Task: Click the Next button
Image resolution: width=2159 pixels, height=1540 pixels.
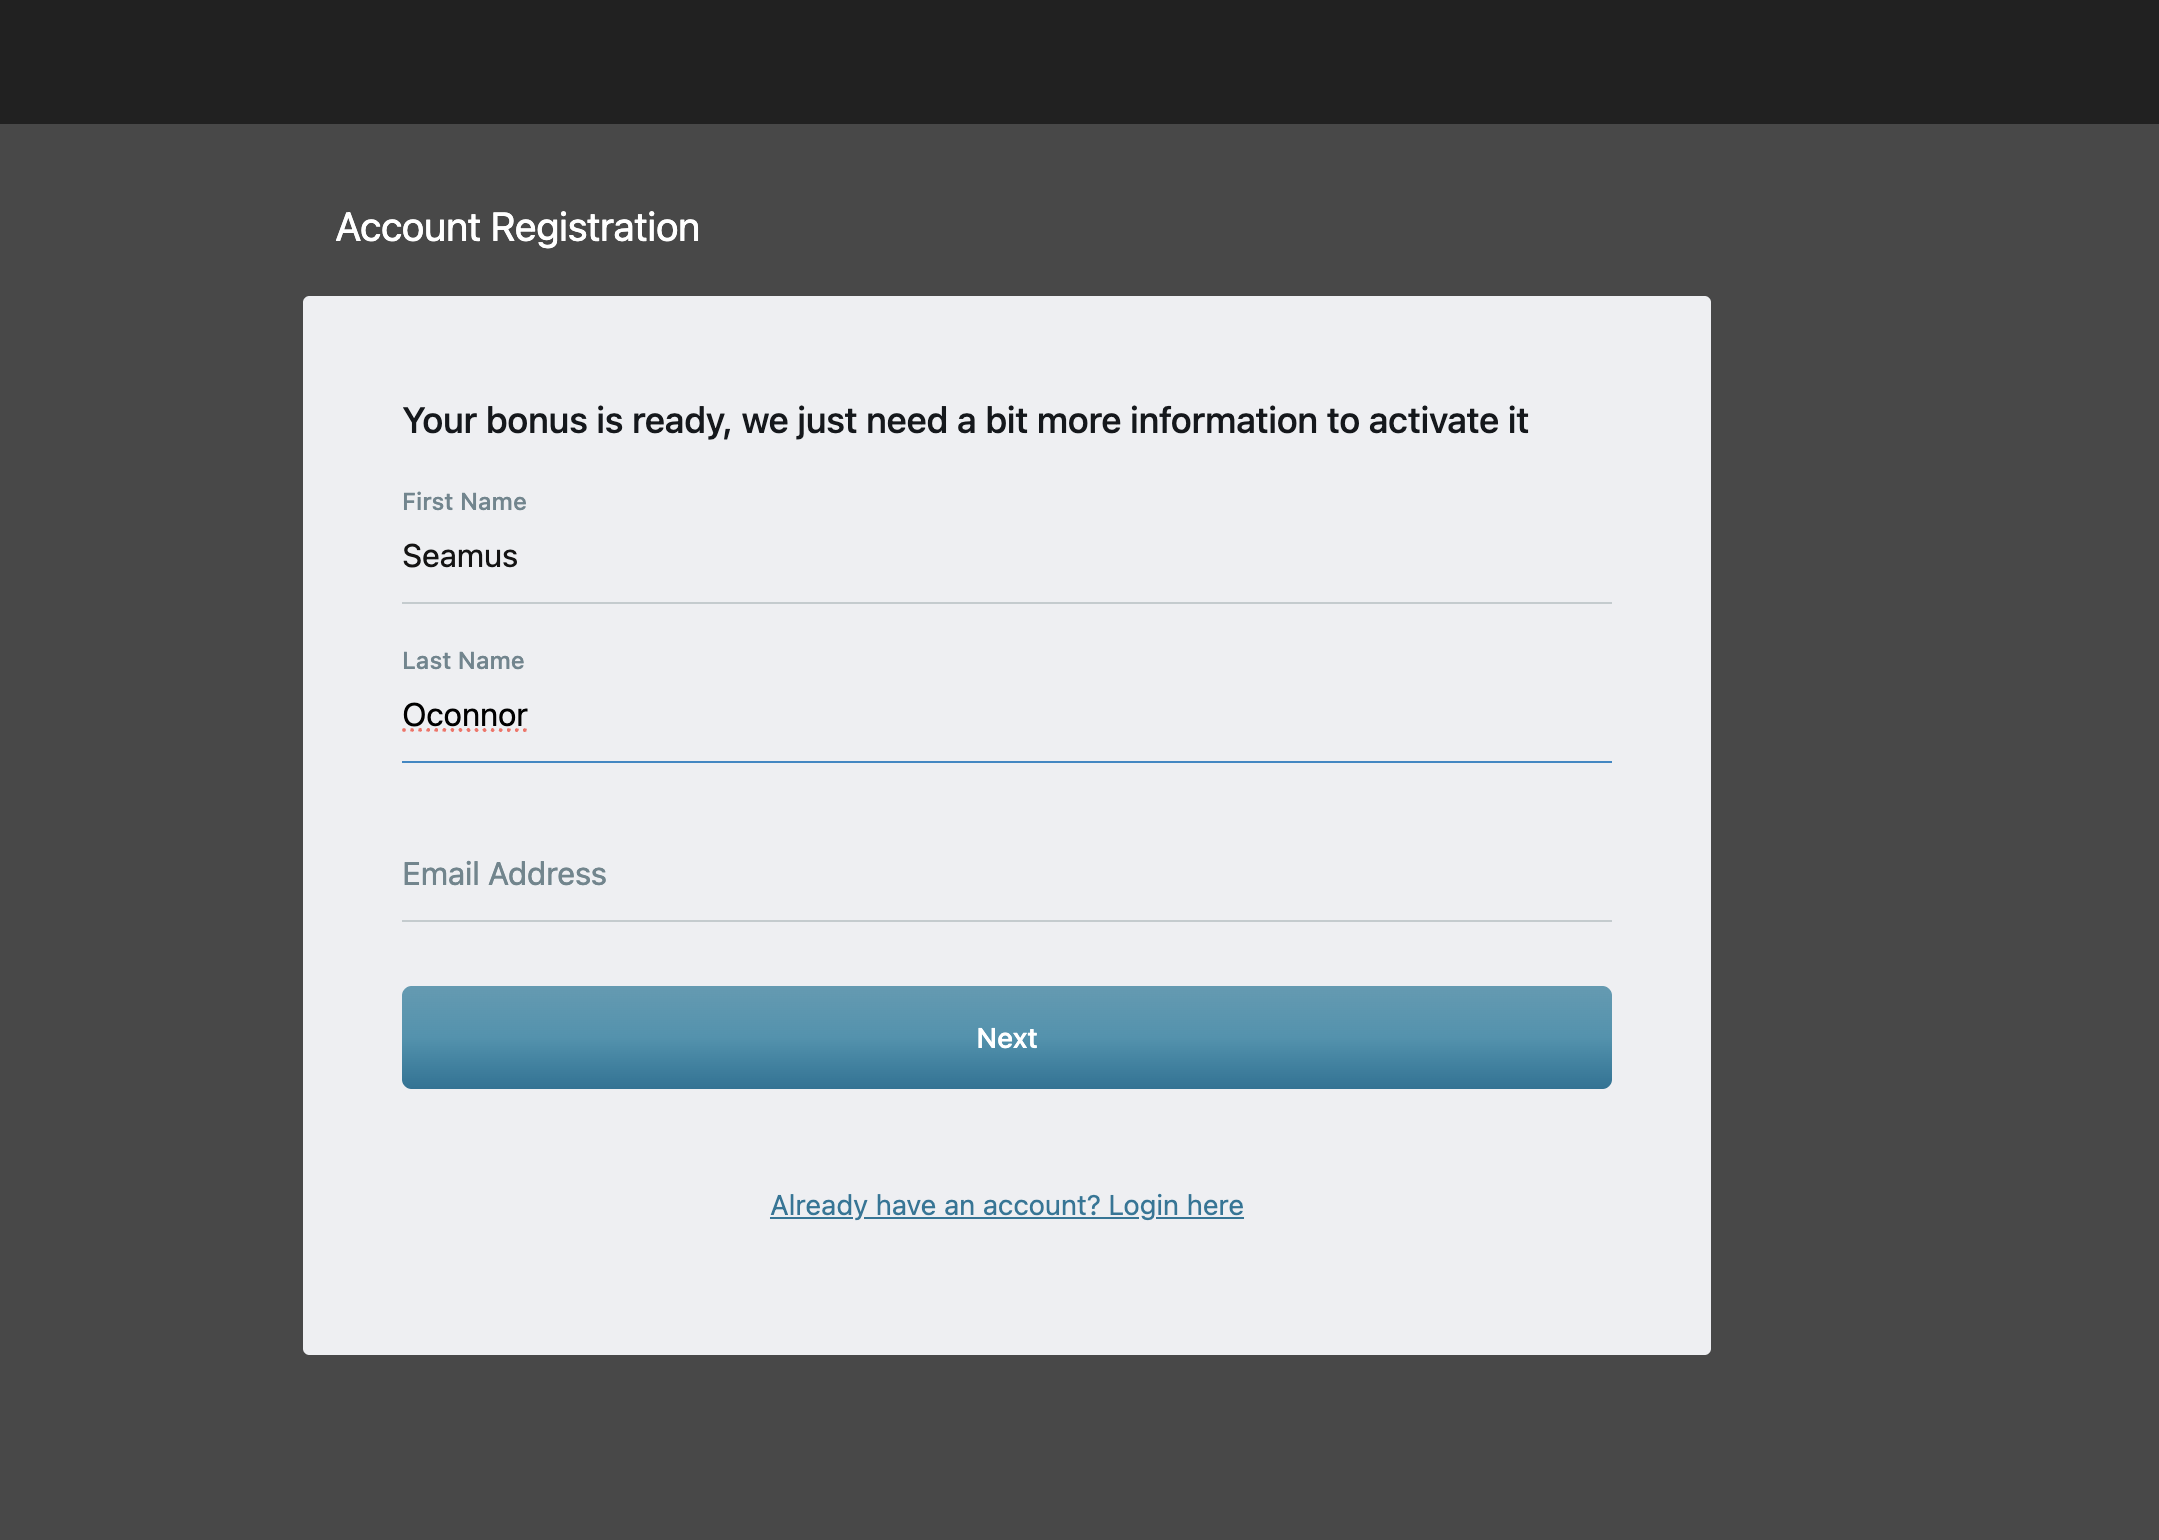Action: [x=1006, y=1037]
